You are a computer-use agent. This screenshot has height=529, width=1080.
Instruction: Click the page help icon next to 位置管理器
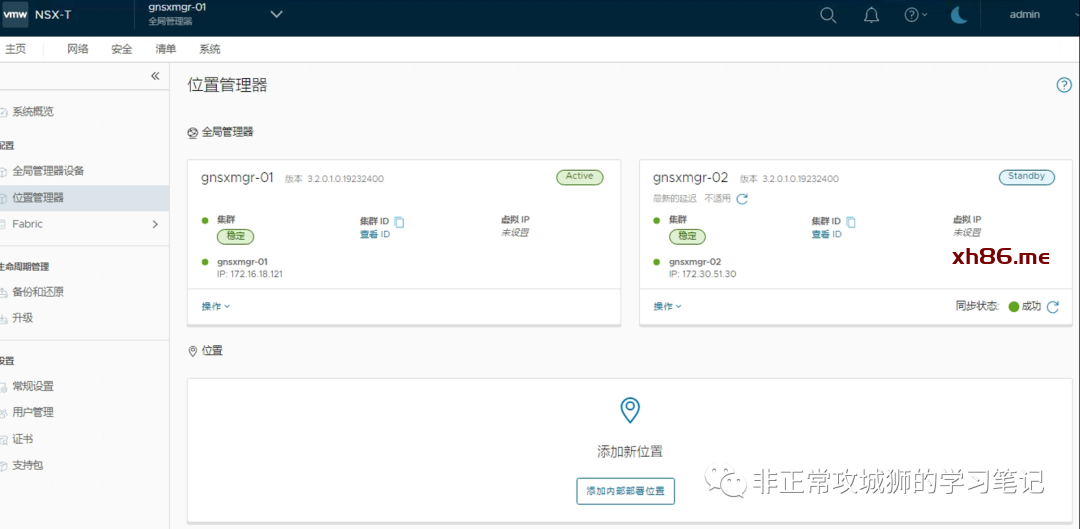pyautogui.click(x=1064, y=85)
